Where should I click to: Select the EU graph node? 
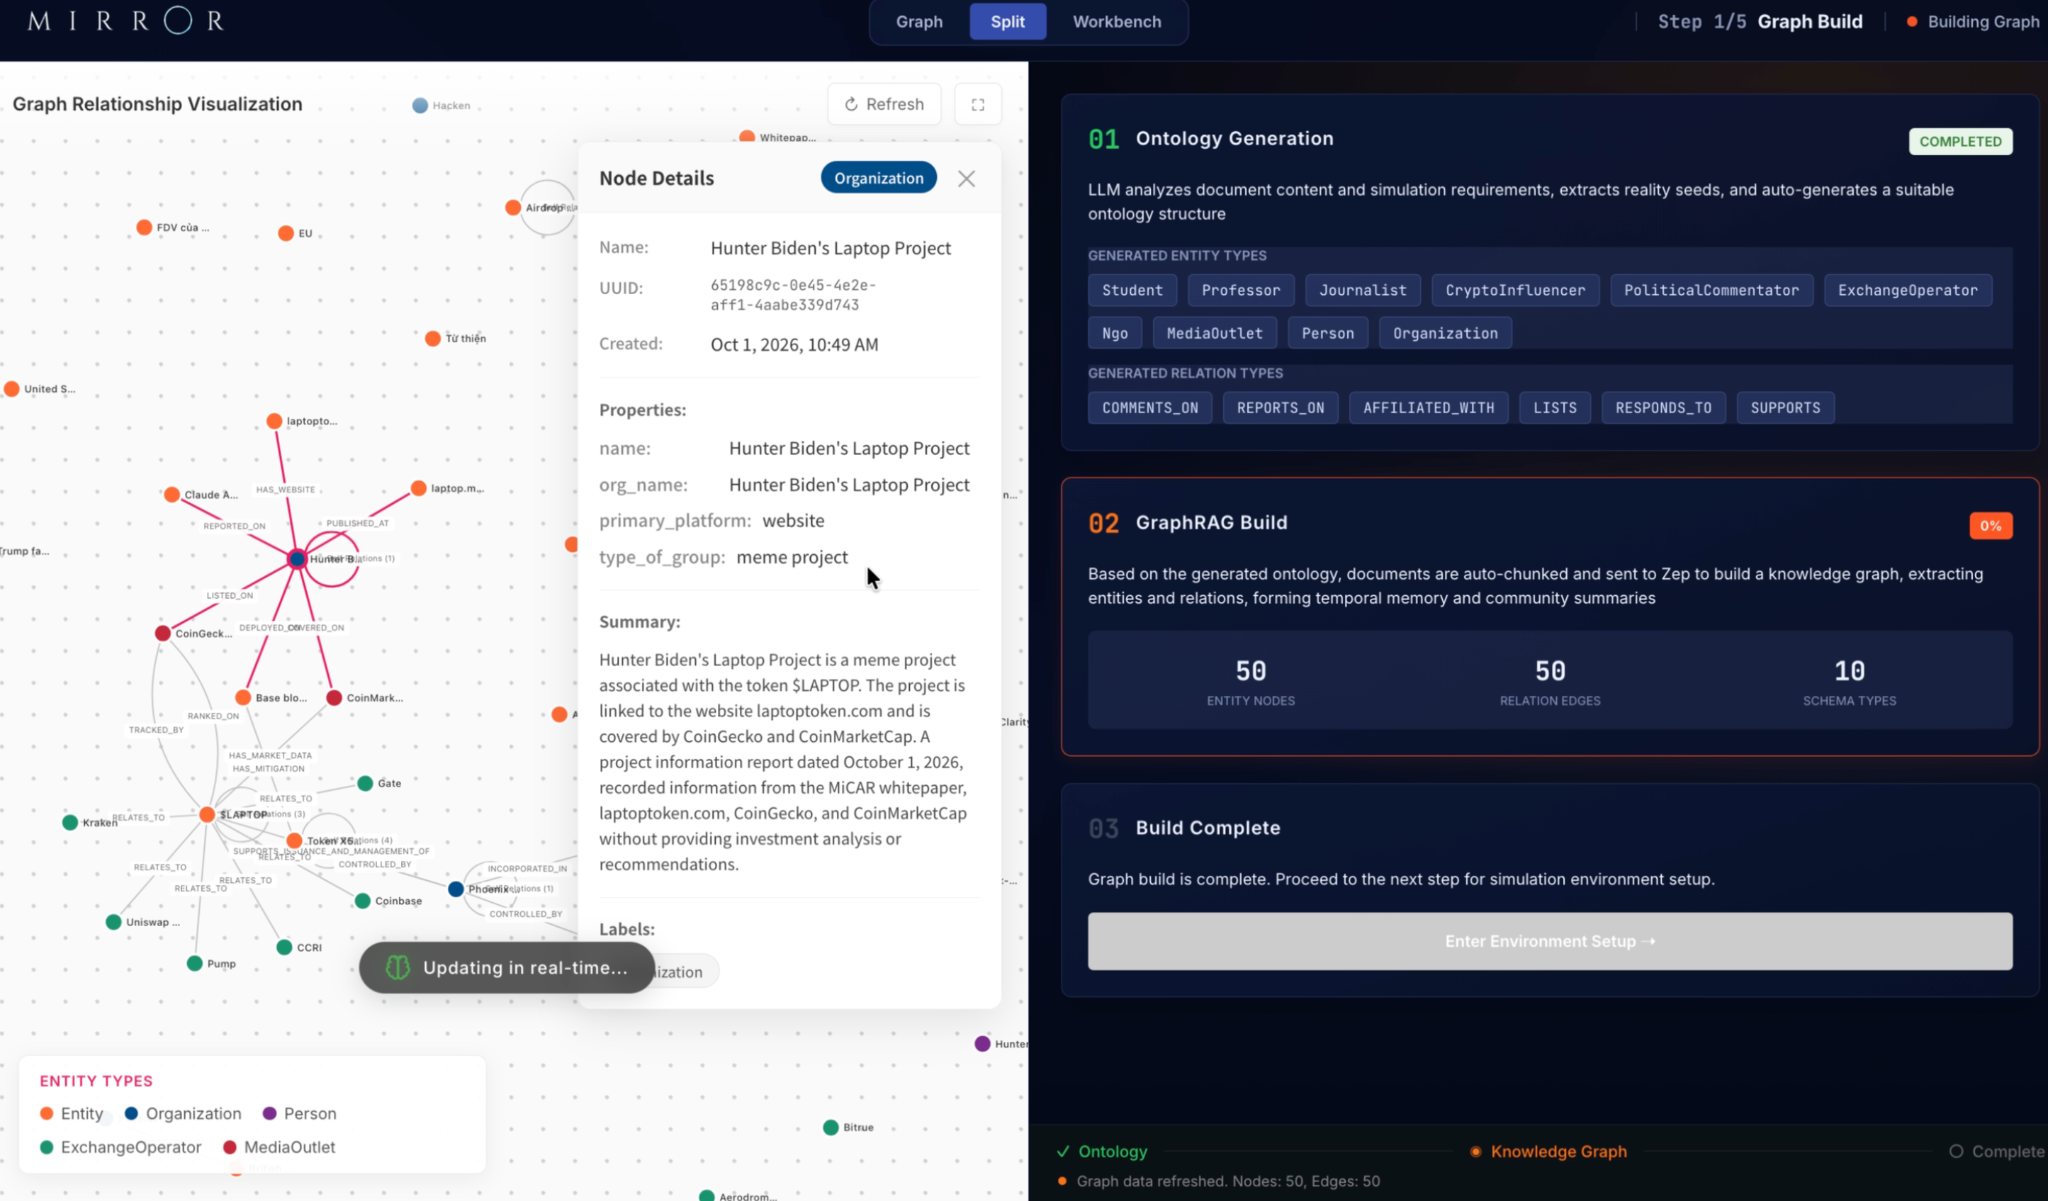coord(286,233)
